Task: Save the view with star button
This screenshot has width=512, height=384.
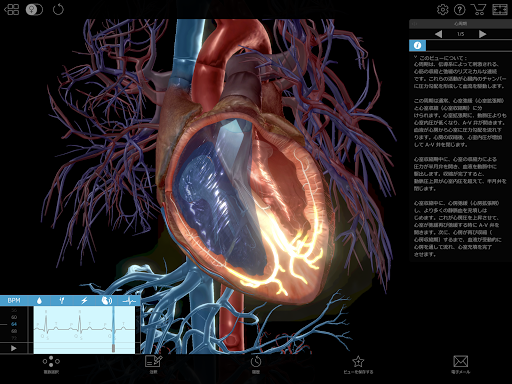Action: pos(358,364)
